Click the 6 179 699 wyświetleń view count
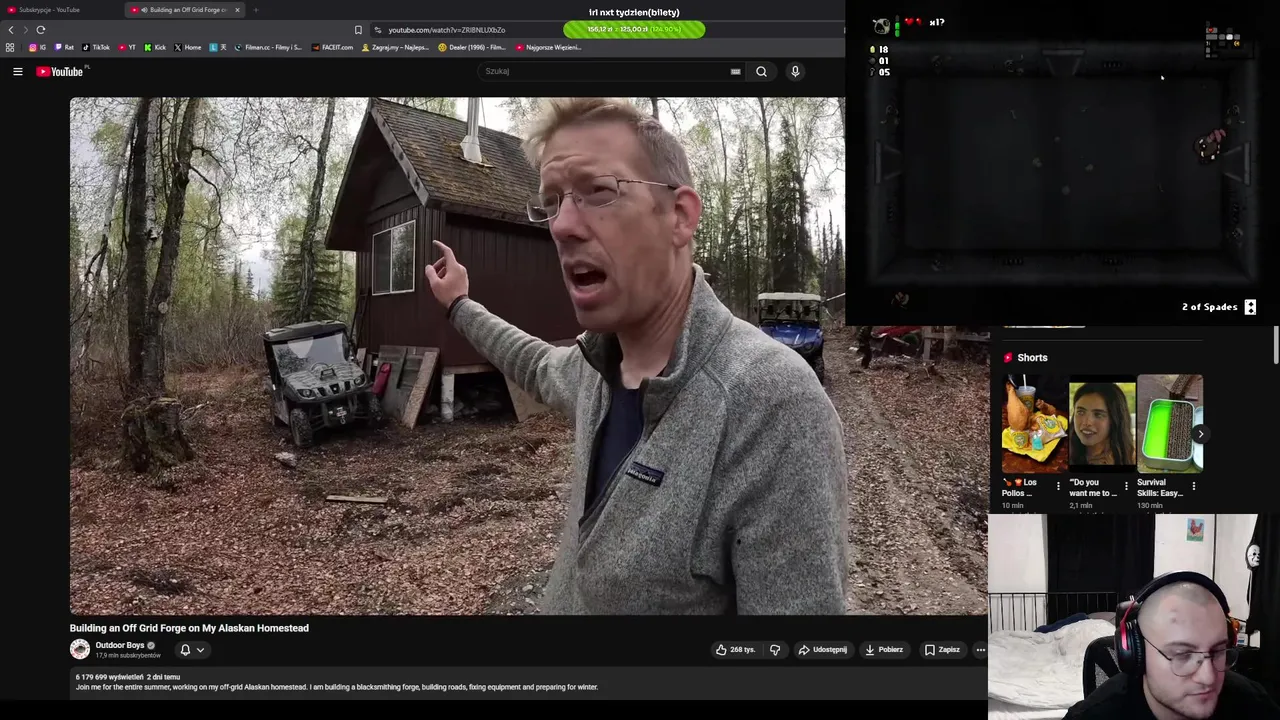 point(110,677)
